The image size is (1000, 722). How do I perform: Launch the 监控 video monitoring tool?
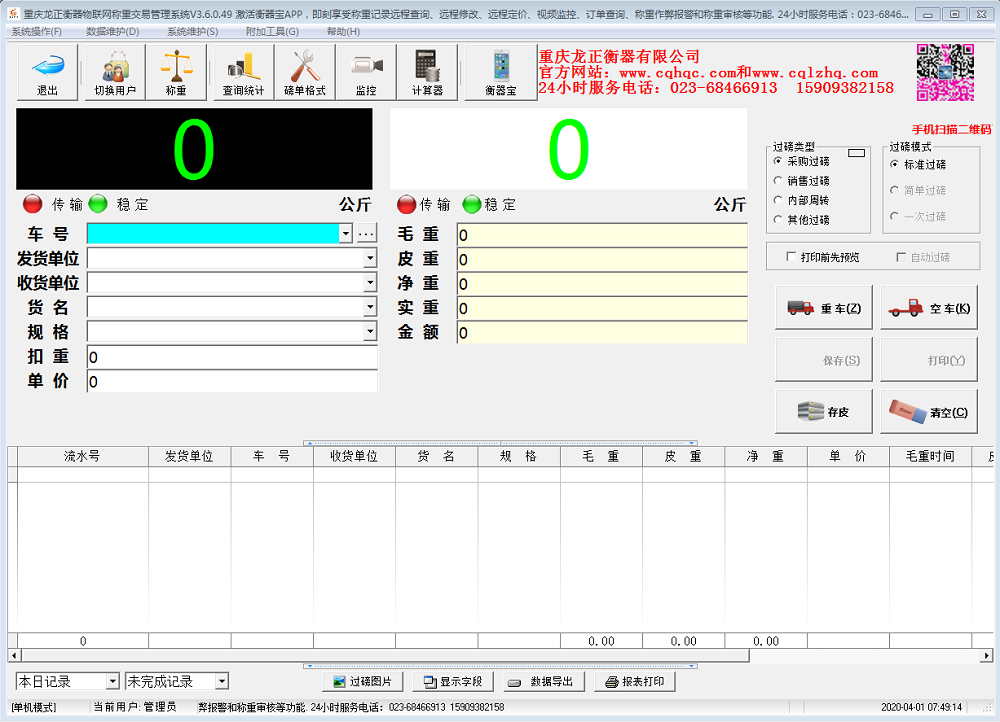click(366, 72)
